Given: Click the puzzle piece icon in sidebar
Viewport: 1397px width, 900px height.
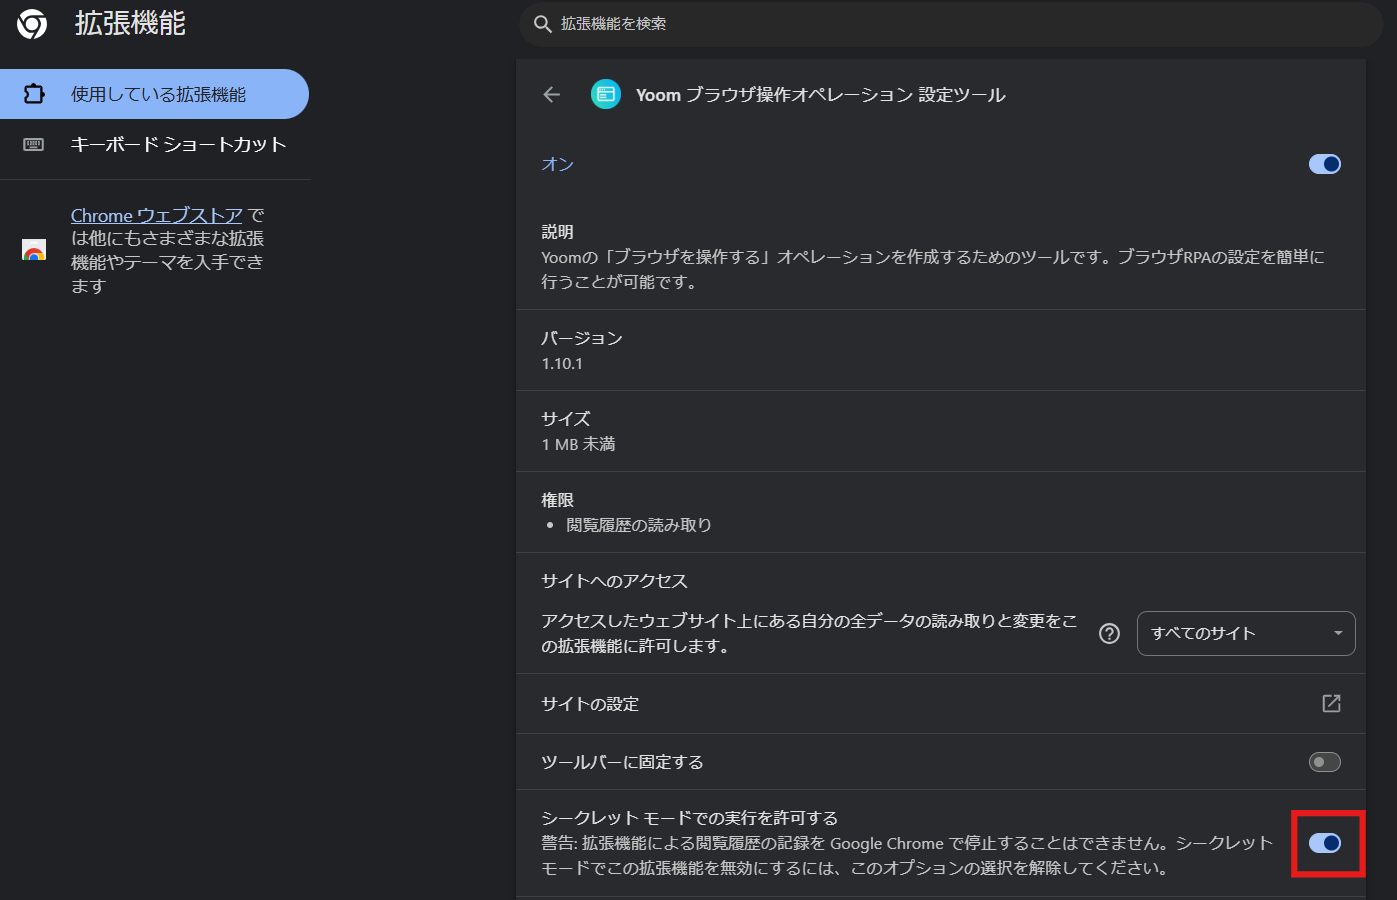Looking at the screenshot, I should click(x=34, y=94).
